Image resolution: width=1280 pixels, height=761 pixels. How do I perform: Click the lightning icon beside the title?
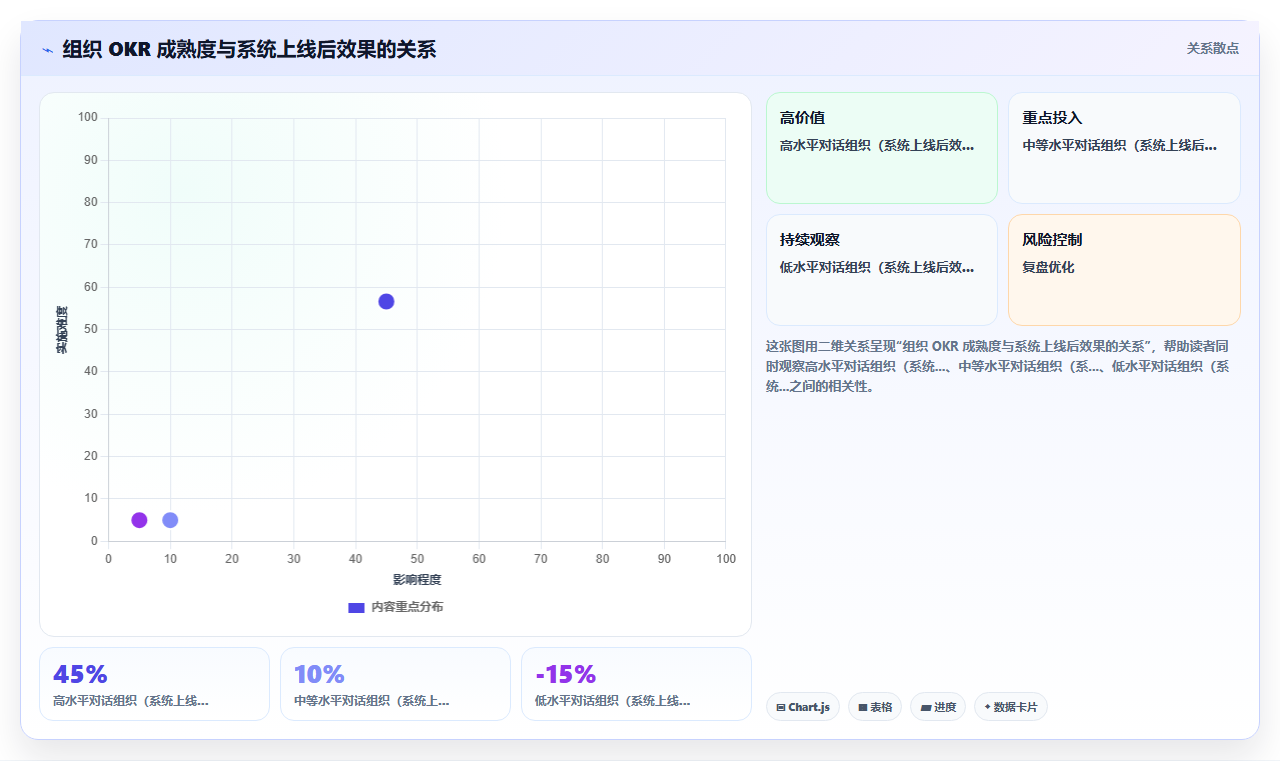click(47, 50)
